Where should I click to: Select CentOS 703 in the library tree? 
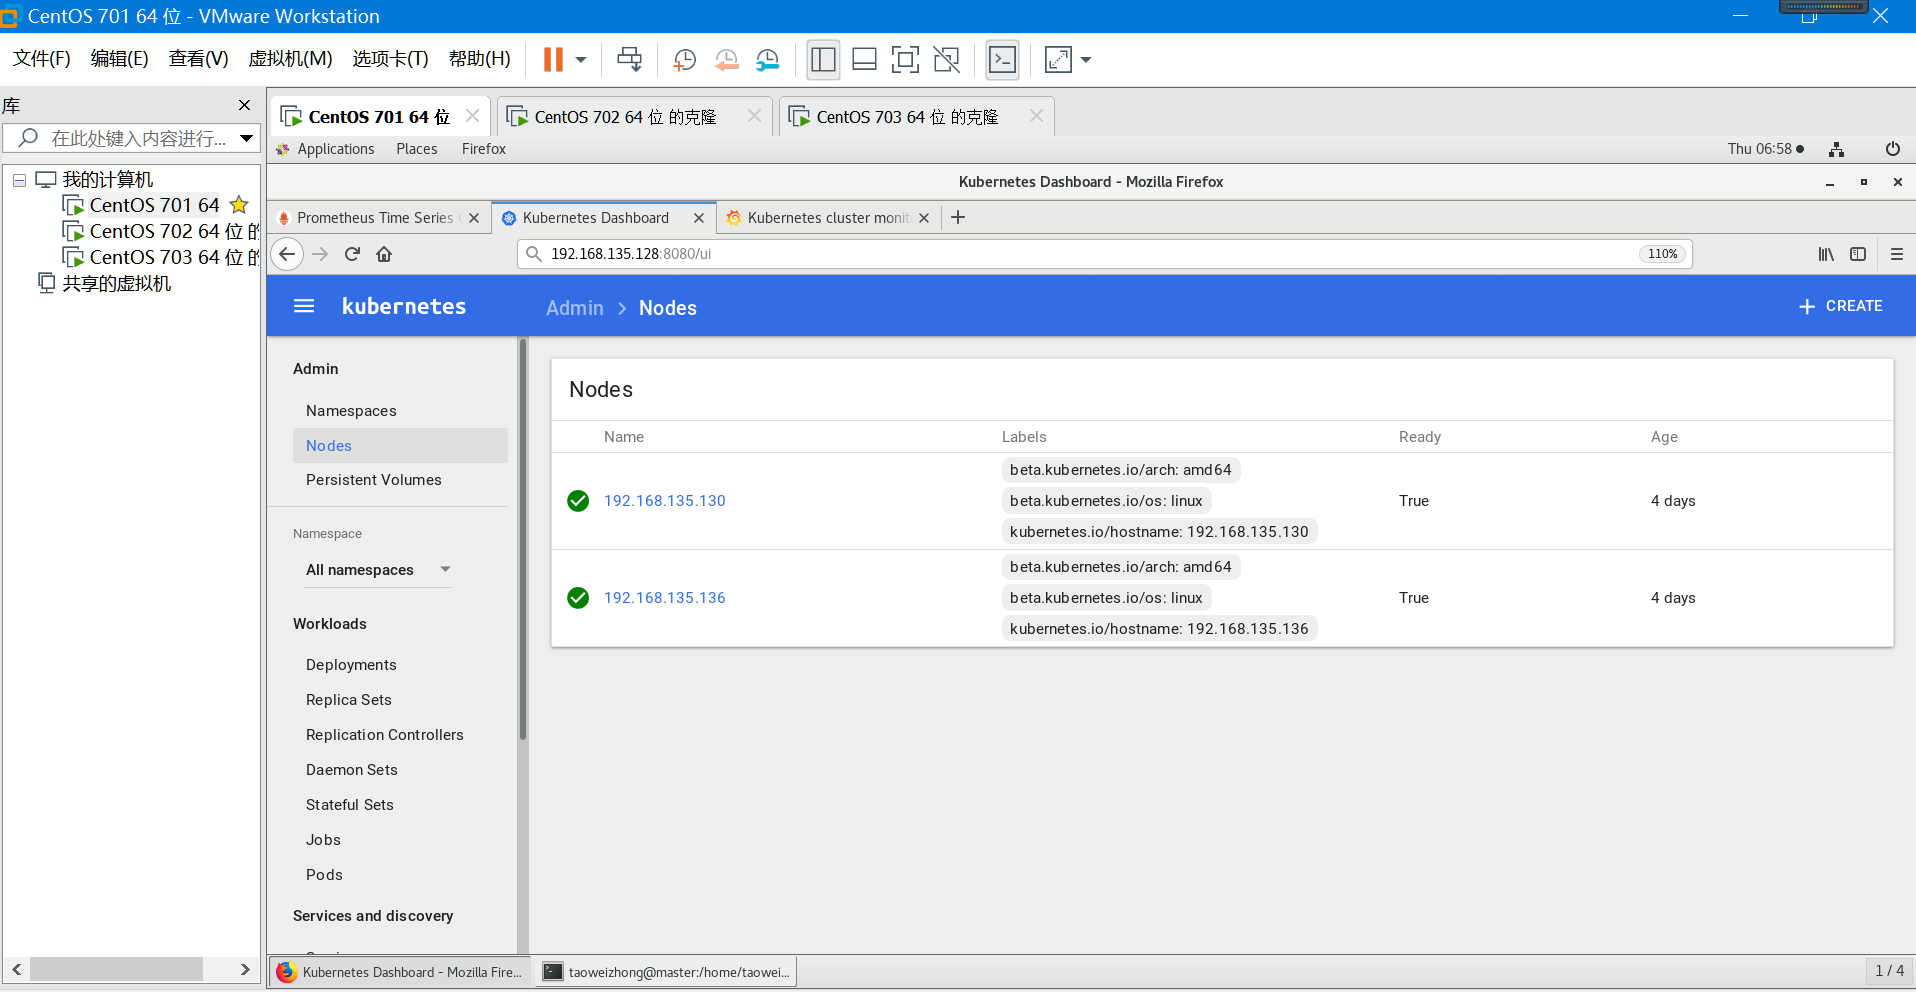coord(160,257)
